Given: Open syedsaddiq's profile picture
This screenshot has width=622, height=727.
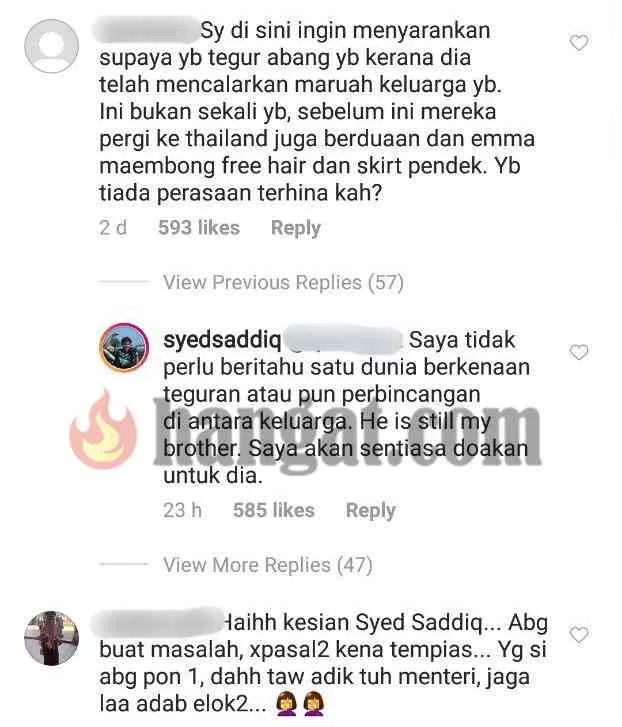Looking at the screenshot, I should 124,347.
